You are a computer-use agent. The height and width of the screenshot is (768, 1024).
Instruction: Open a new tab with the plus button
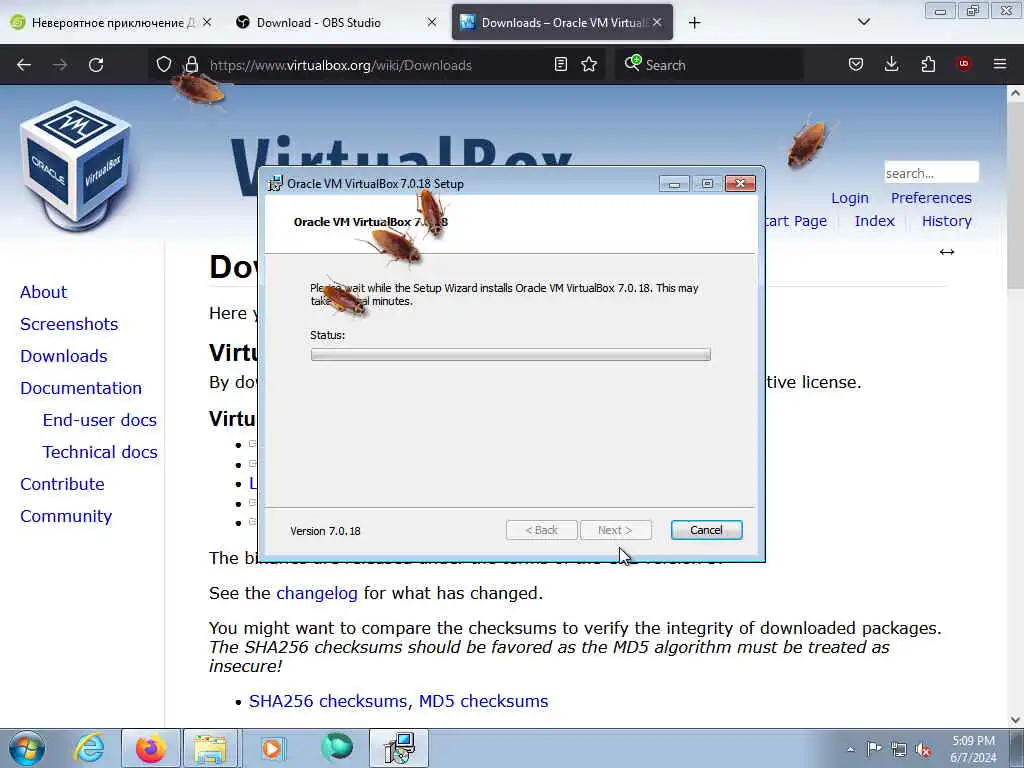click(694, 23)
